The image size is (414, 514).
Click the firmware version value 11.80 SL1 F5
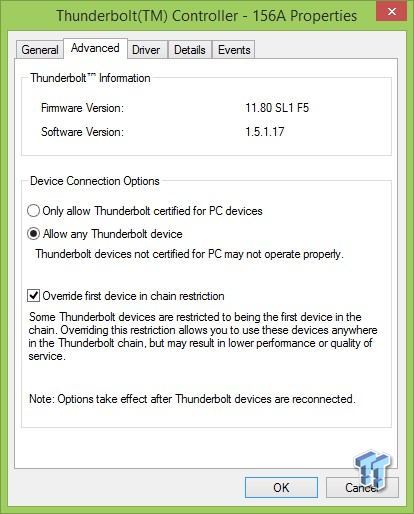[277, 108]
